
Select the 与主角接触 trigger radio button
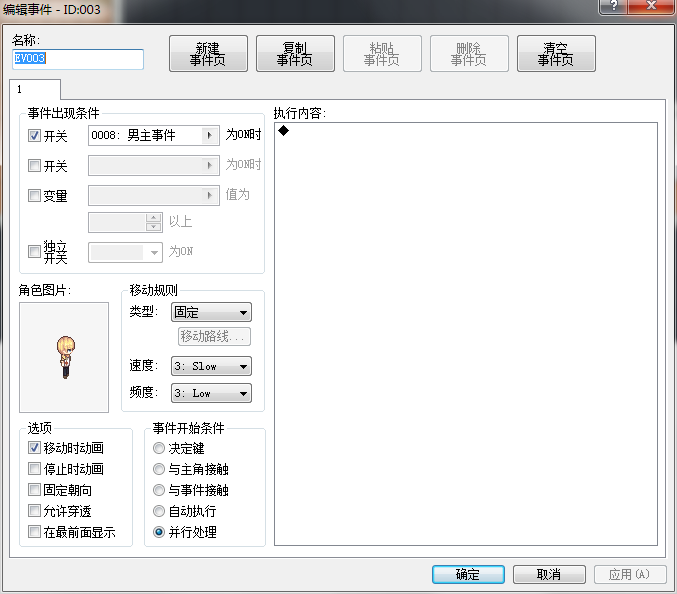pos(159,469)
